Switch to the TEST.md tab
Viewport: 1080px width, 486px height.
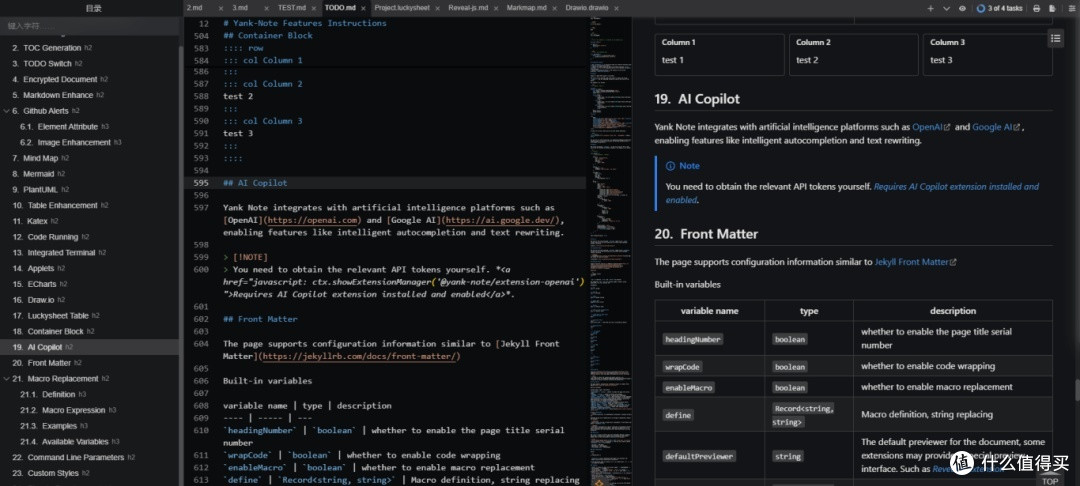click(x=291, y=8)
